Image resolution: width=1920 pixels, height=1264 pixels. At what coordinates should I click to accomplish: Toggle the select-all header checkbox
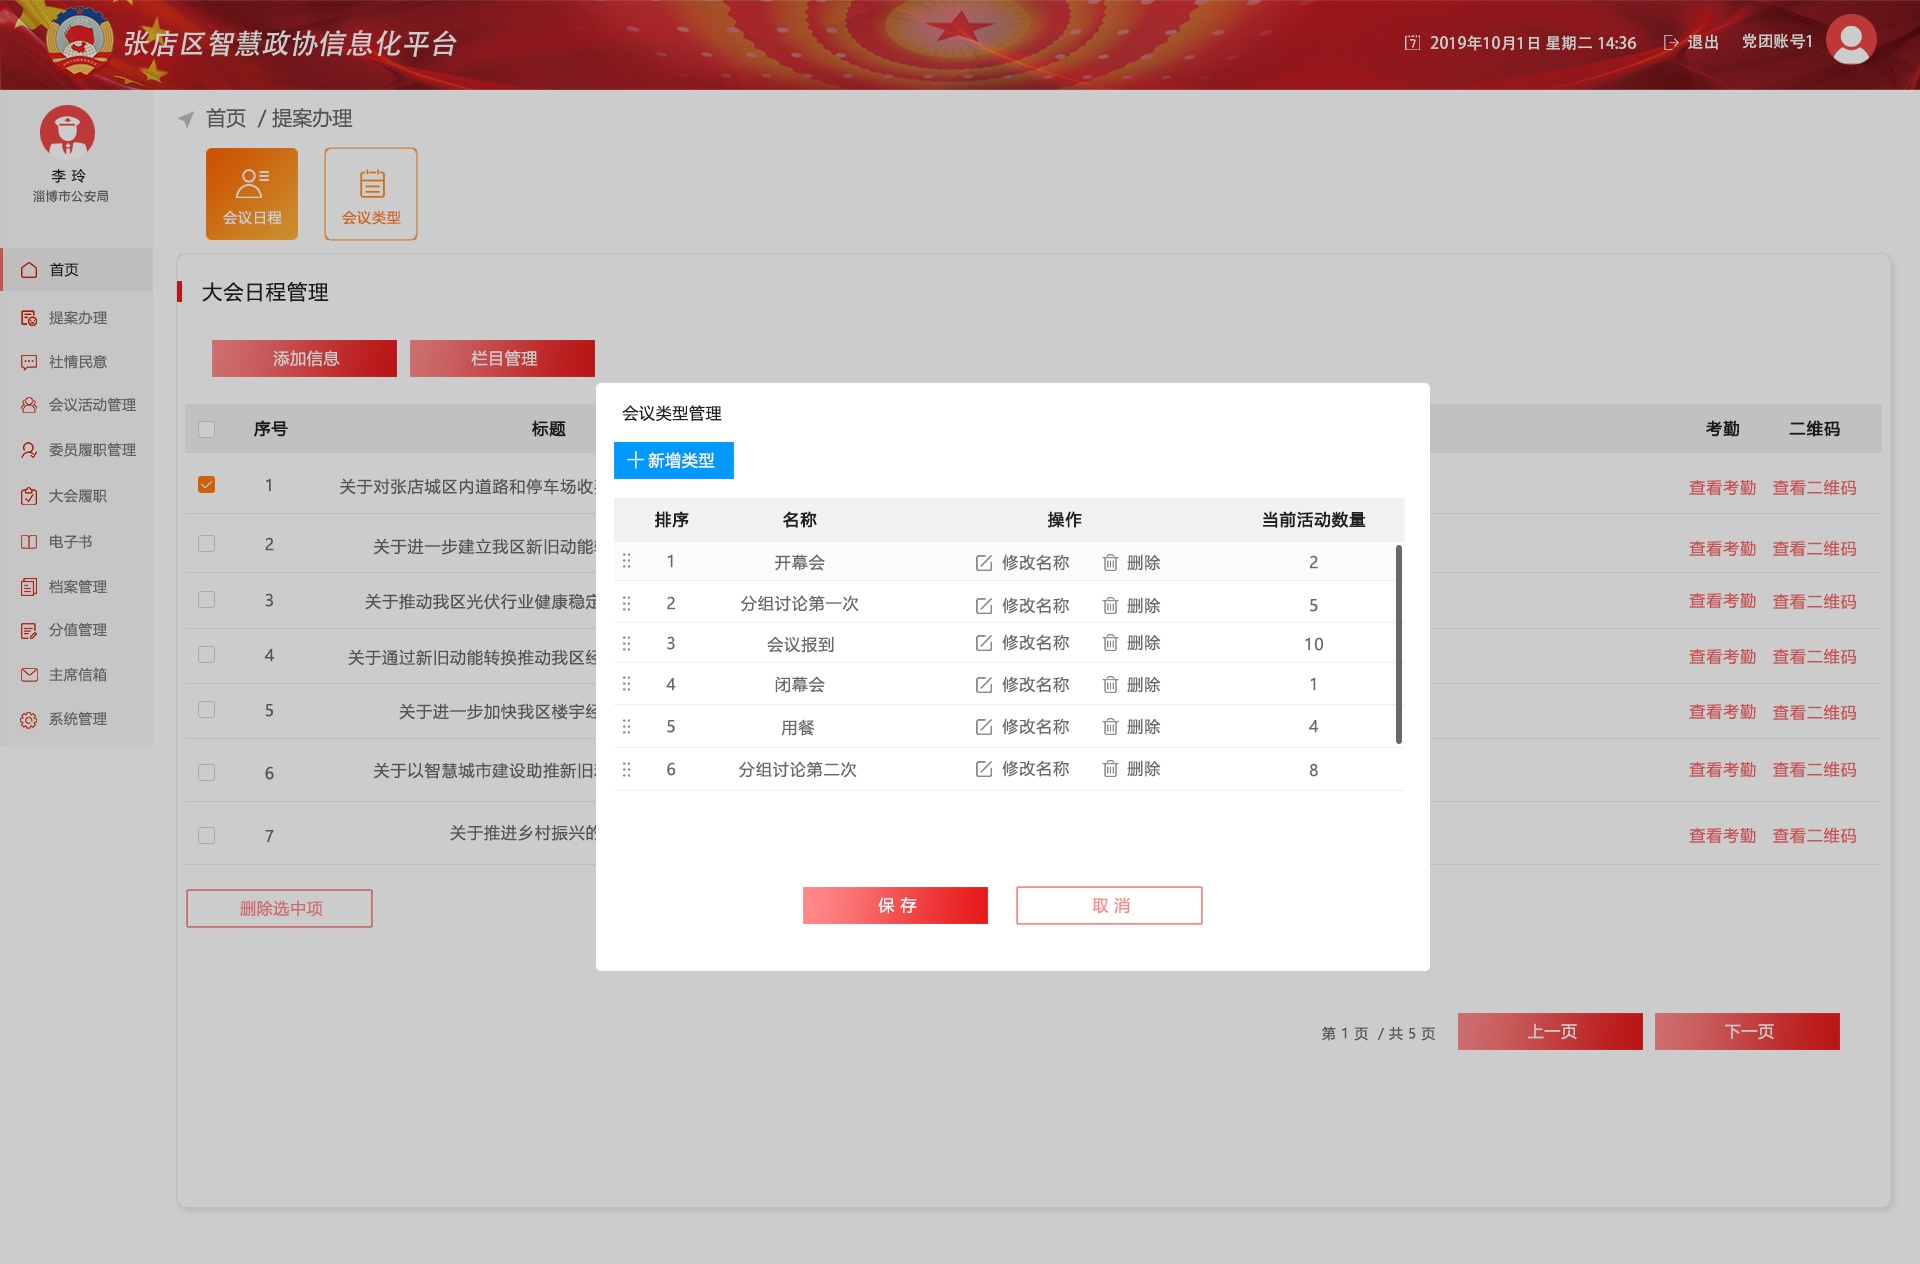(x=207, y=429)
